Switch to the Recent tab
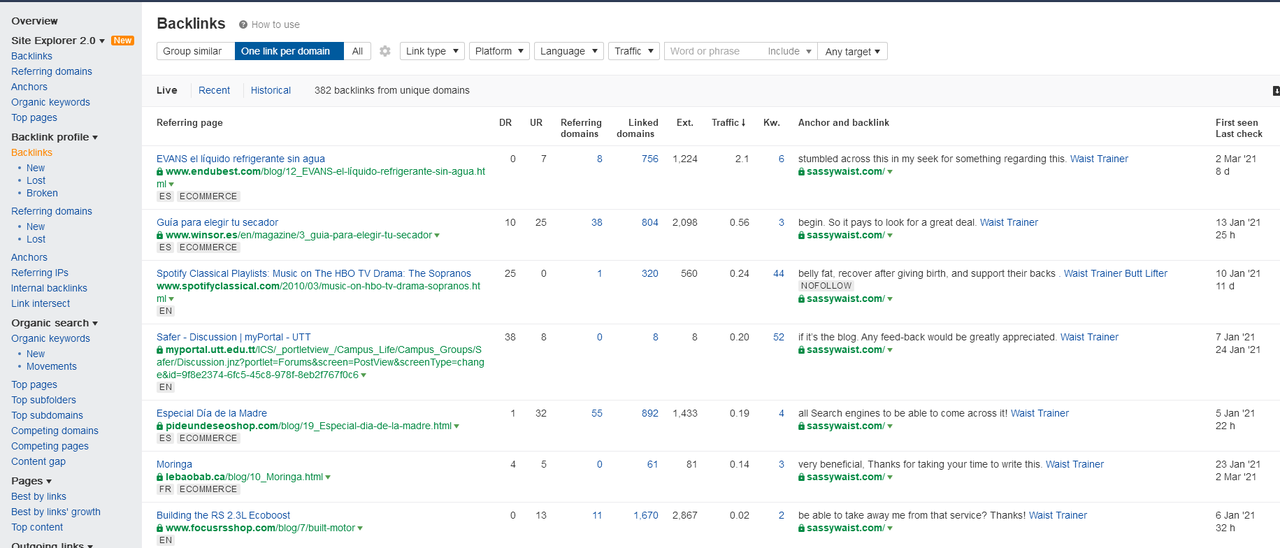The width and height of the screenshot is (1280, 548). tap(214, 90)
